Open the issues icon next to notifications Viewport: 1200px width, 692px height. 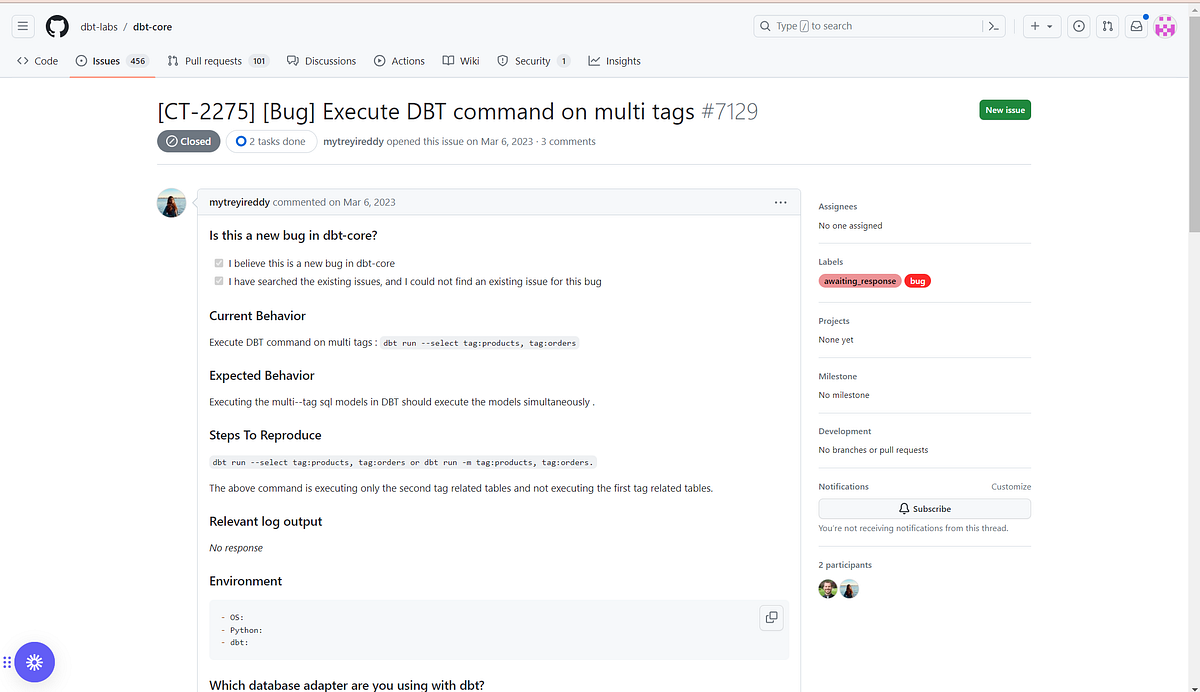tap(1078, 25)
